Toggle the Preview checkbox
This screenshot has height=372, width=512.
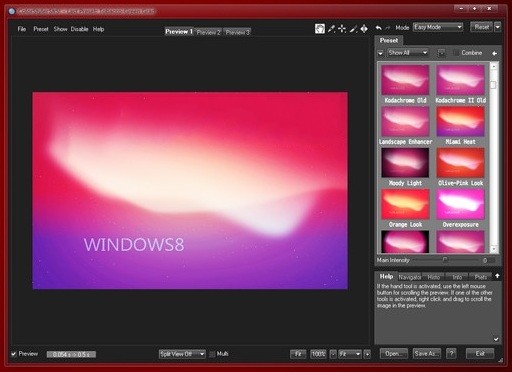click(x=14, y=354)
